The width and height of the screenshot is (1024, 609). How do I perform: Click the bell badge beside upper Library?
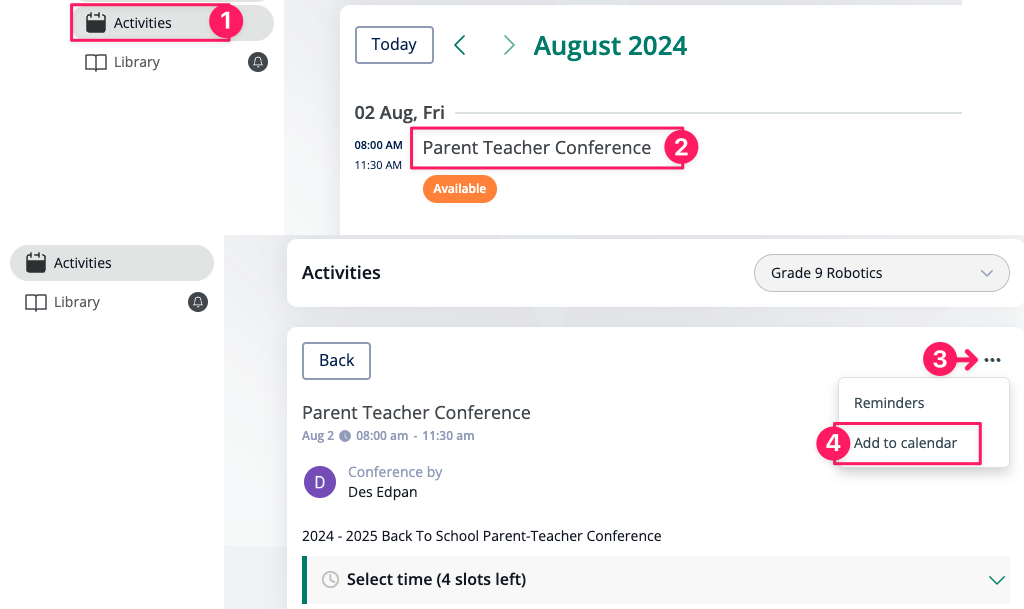coord(258,62)
